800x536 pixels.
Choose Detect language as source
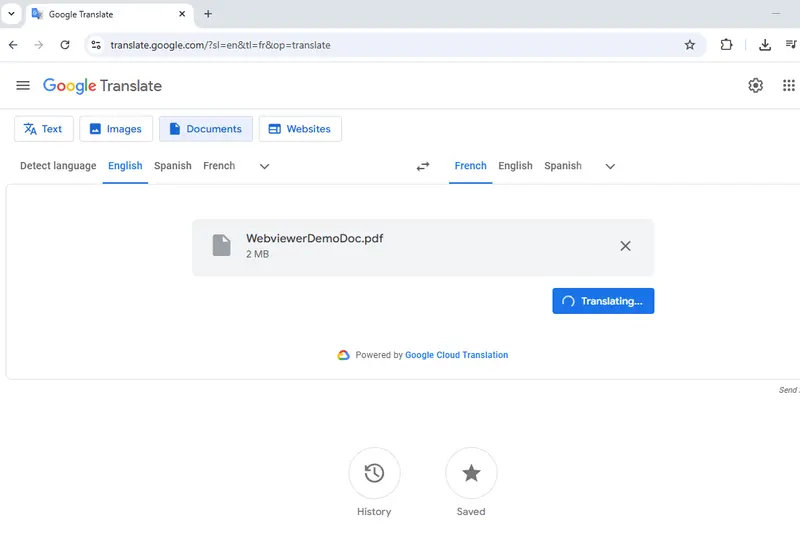click(58, 166)
